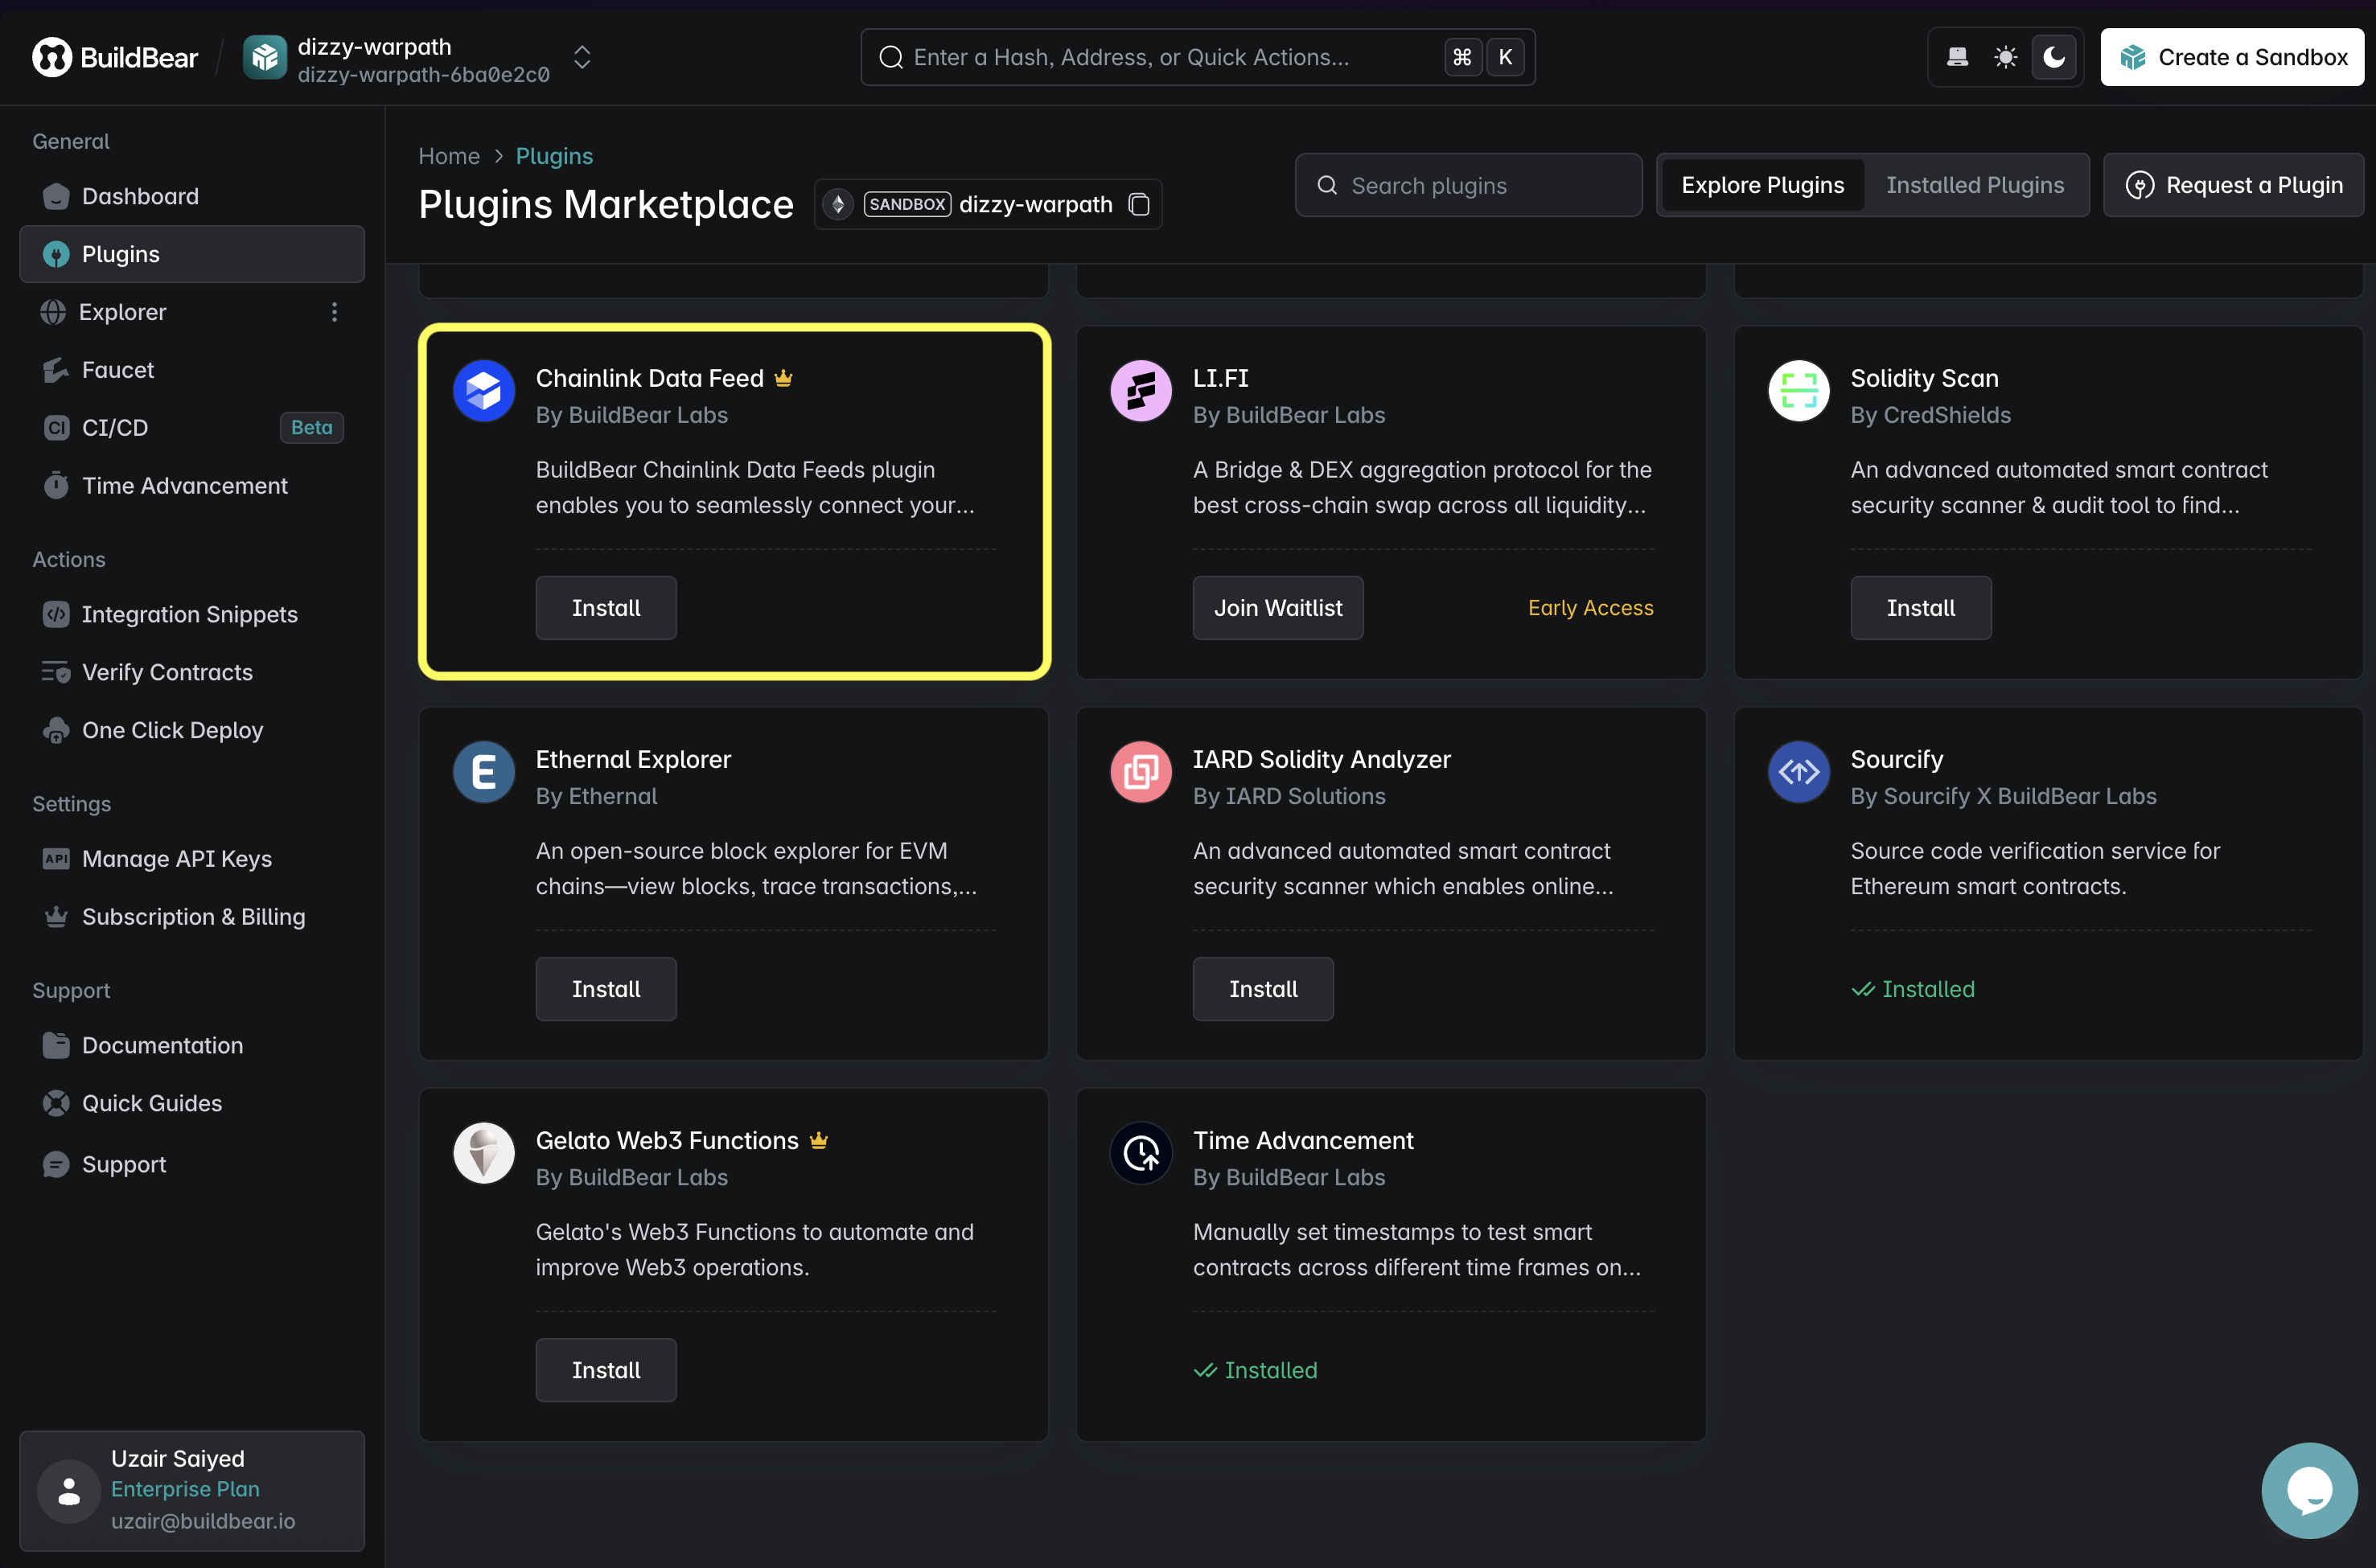
Task: Click the magnifier icon in Search plugins
Action: (1327, 185)
